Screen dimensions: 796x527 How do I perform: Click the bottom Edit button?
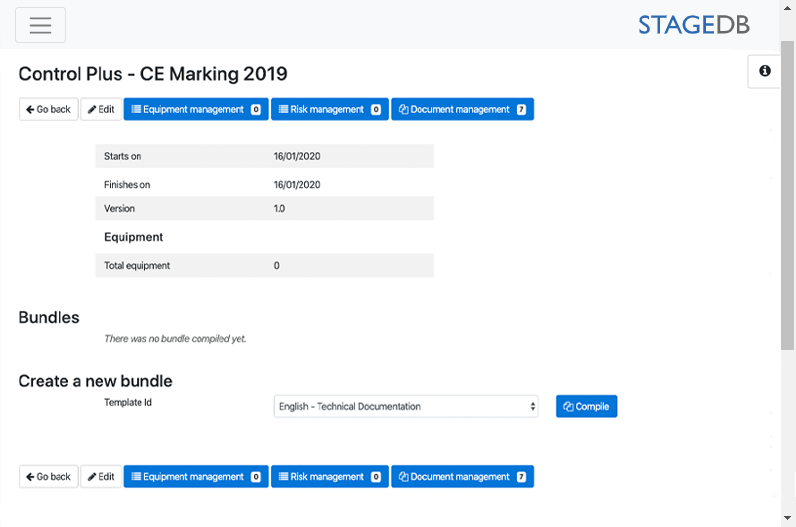click(101, 477)
